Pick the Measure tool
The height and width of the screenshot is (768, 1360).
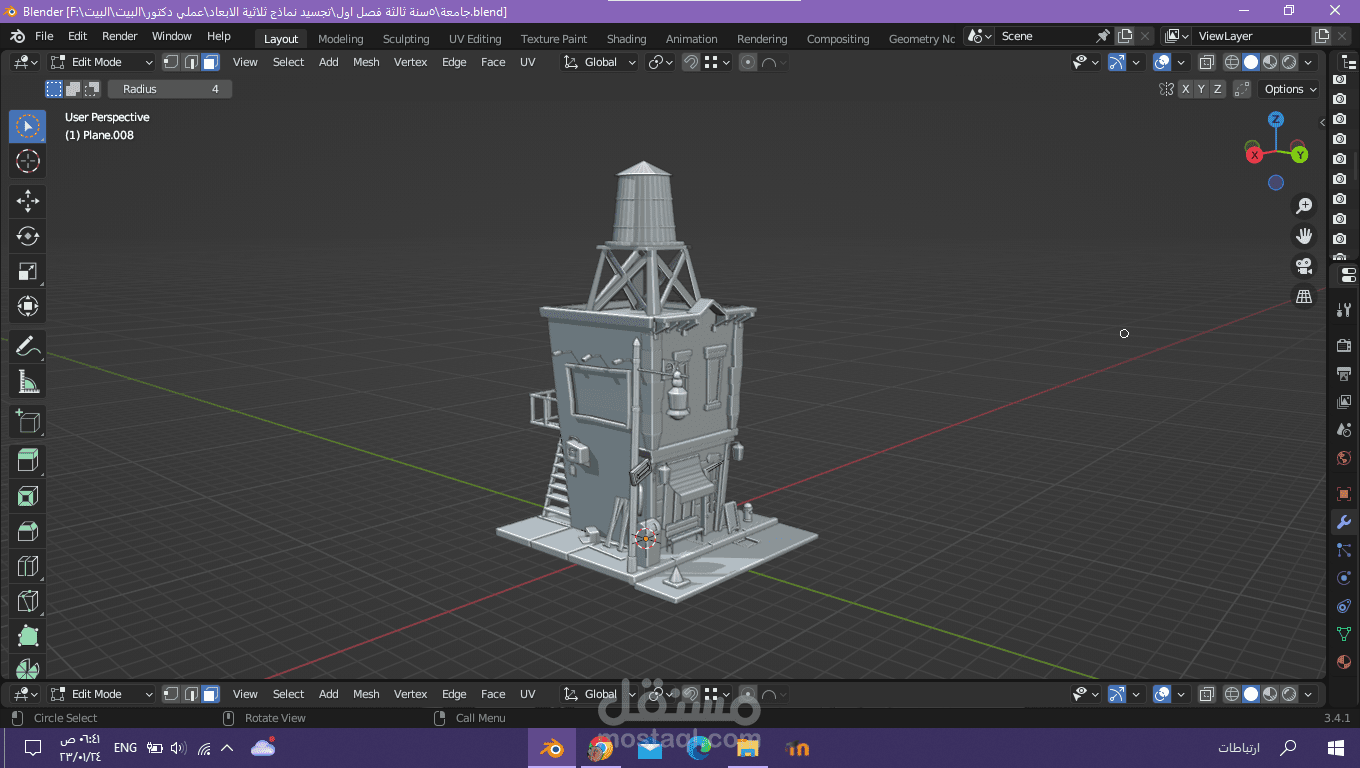(x=27, y=382)
